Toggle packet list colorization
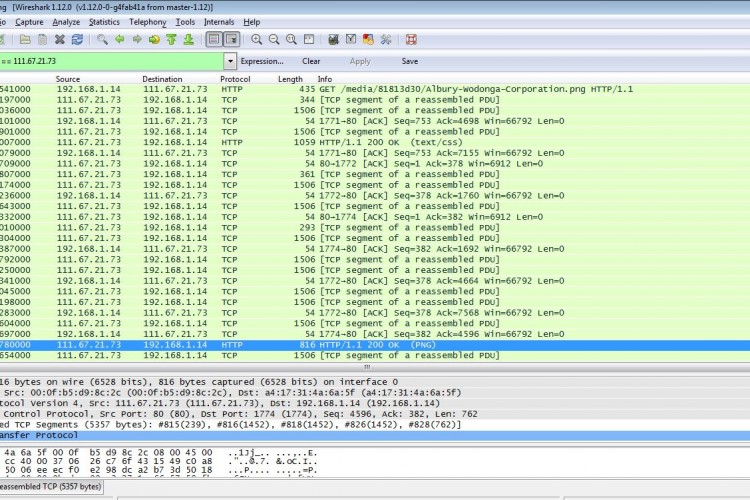750x500 pixels. tap(214, 40)
